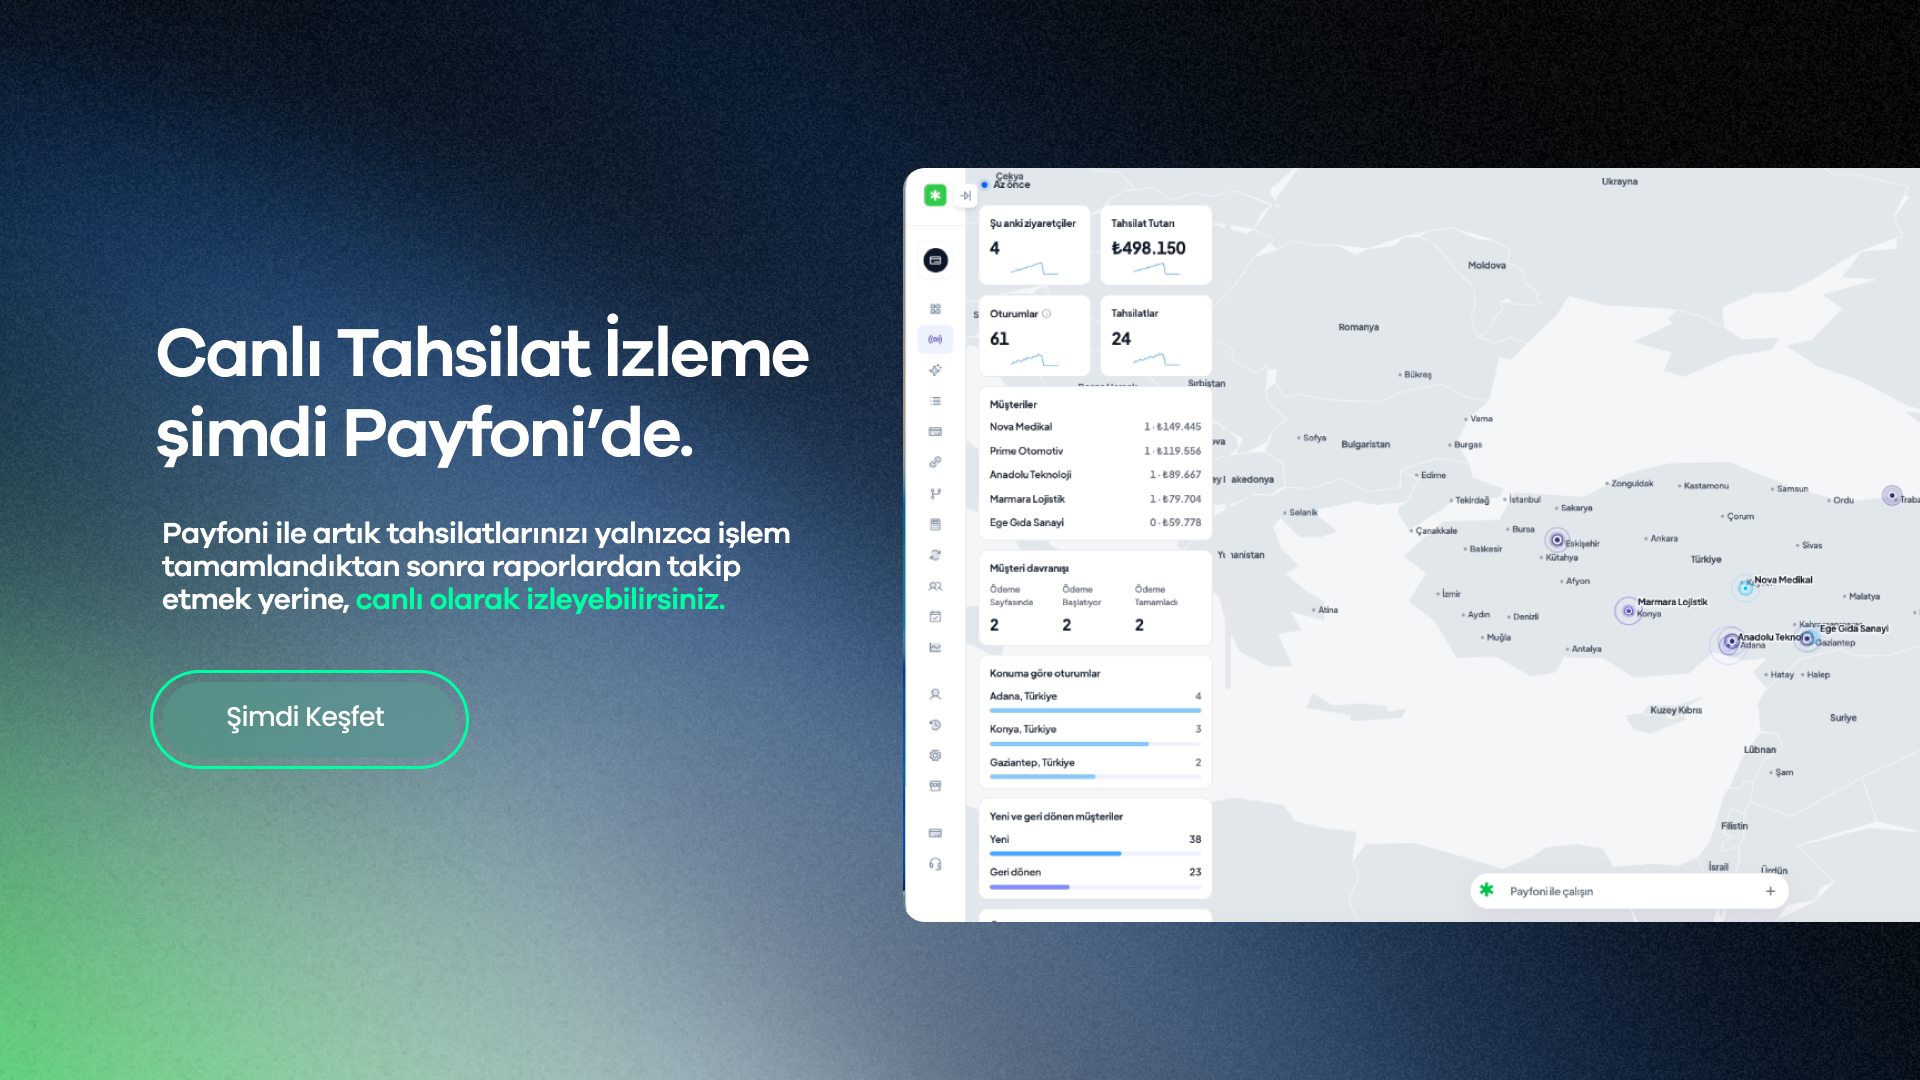Open the calculator icon in sidebar
This screenshot has height=1080, width=1920.
[935, 524]
